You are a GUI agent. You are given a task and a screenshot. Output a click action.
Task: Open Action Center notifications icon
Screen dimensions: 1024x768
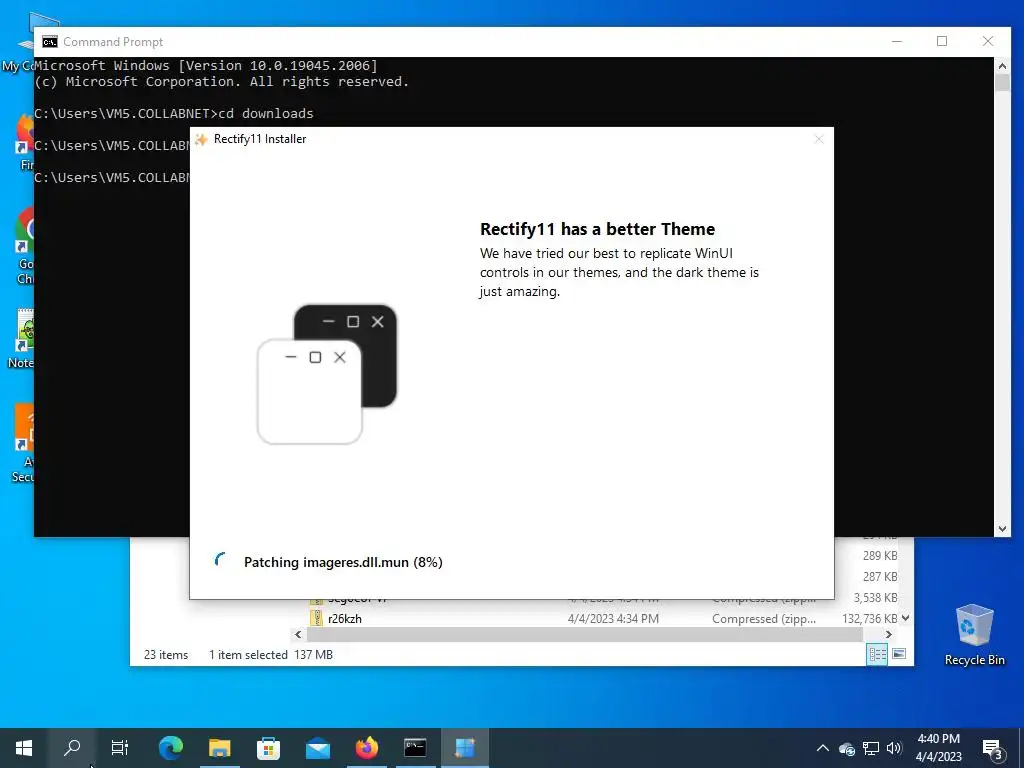coord(991,748)
